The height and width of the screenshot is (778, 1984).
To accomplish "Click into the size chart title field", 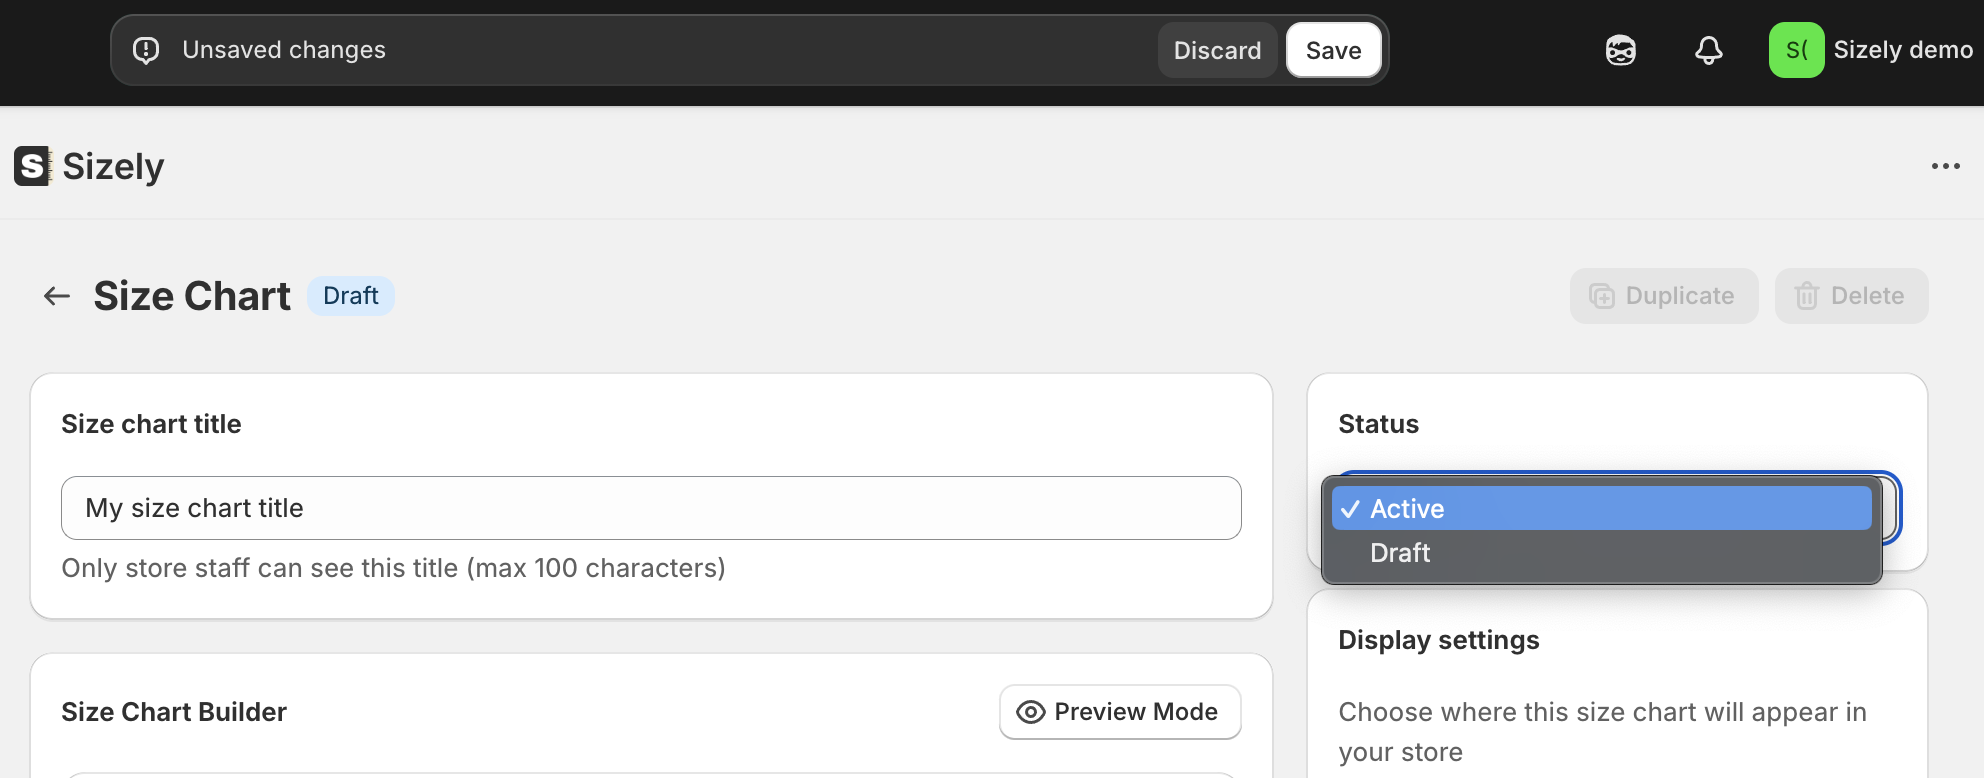I will [651, 508].
